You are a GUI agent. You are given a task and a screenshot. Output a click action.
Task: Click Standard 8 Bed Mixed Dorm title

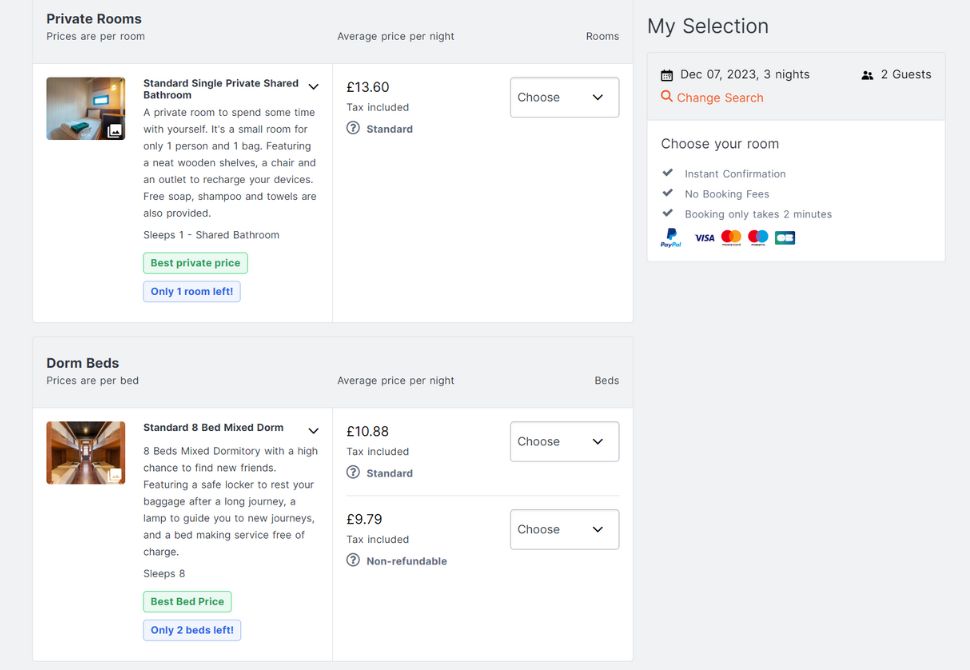coord(213,428)
